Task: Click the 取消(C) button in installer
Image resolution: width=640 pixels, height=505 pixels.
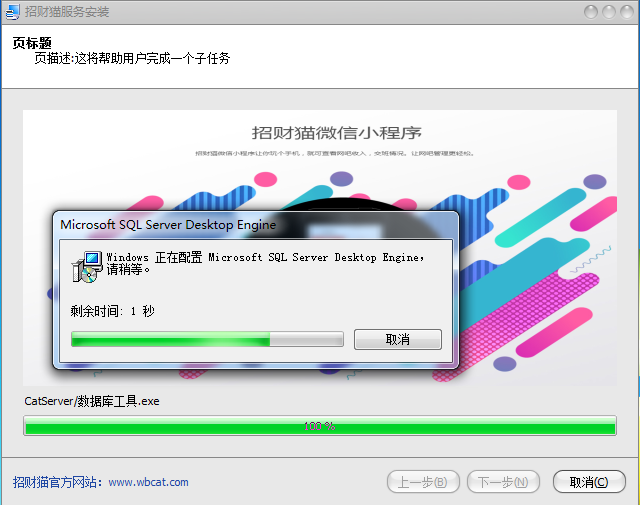Action: pyautogui.click(x=589, y=482)
